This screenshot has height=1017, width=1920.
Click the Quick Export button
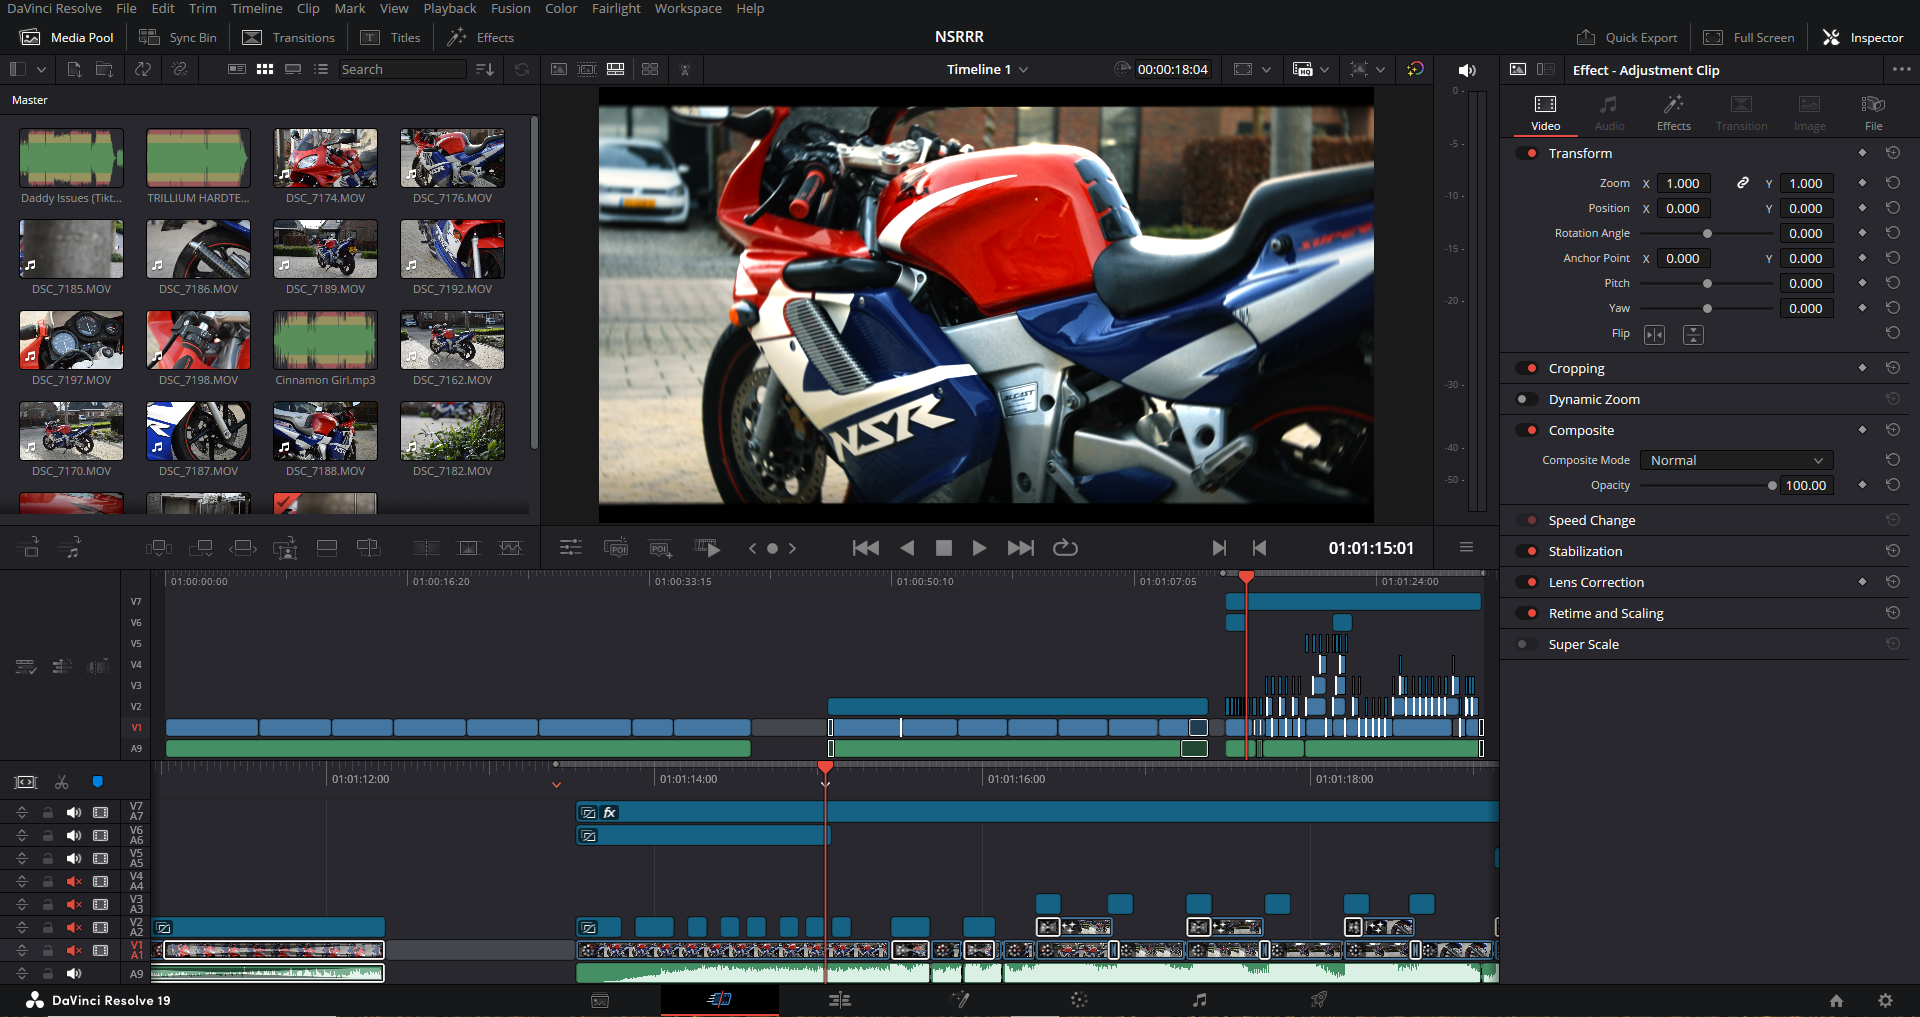1627,38
